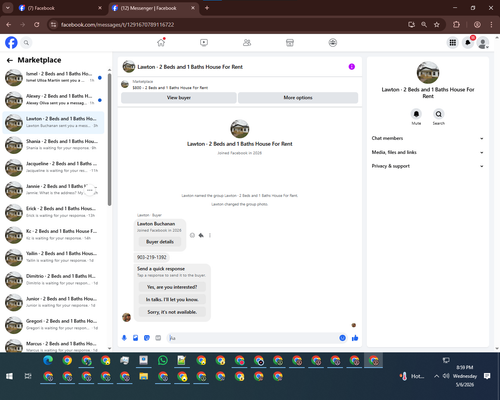Open the Shania conversation
The image size is (500, 400).
click(x=53, y=145)
